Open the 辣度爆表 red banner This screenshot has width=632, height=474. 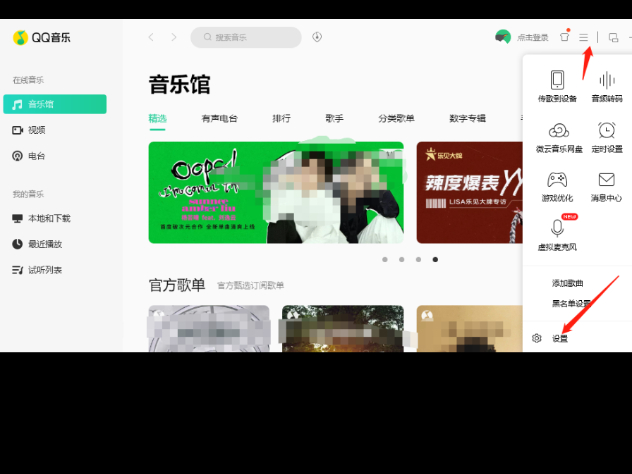coord(470,192)
